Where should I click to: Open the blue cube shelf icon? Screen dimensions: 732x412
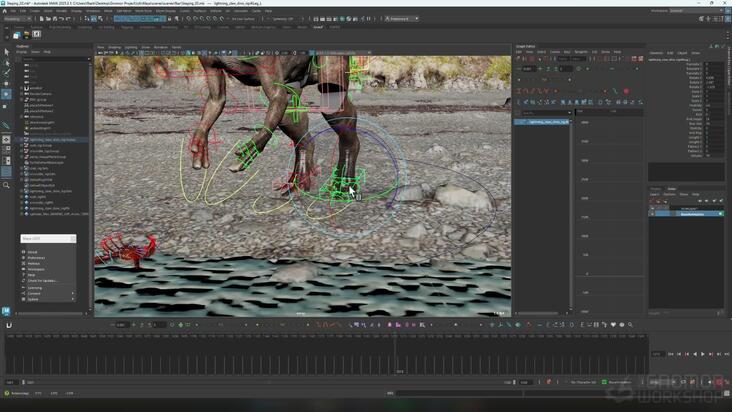tap(17, 35)
